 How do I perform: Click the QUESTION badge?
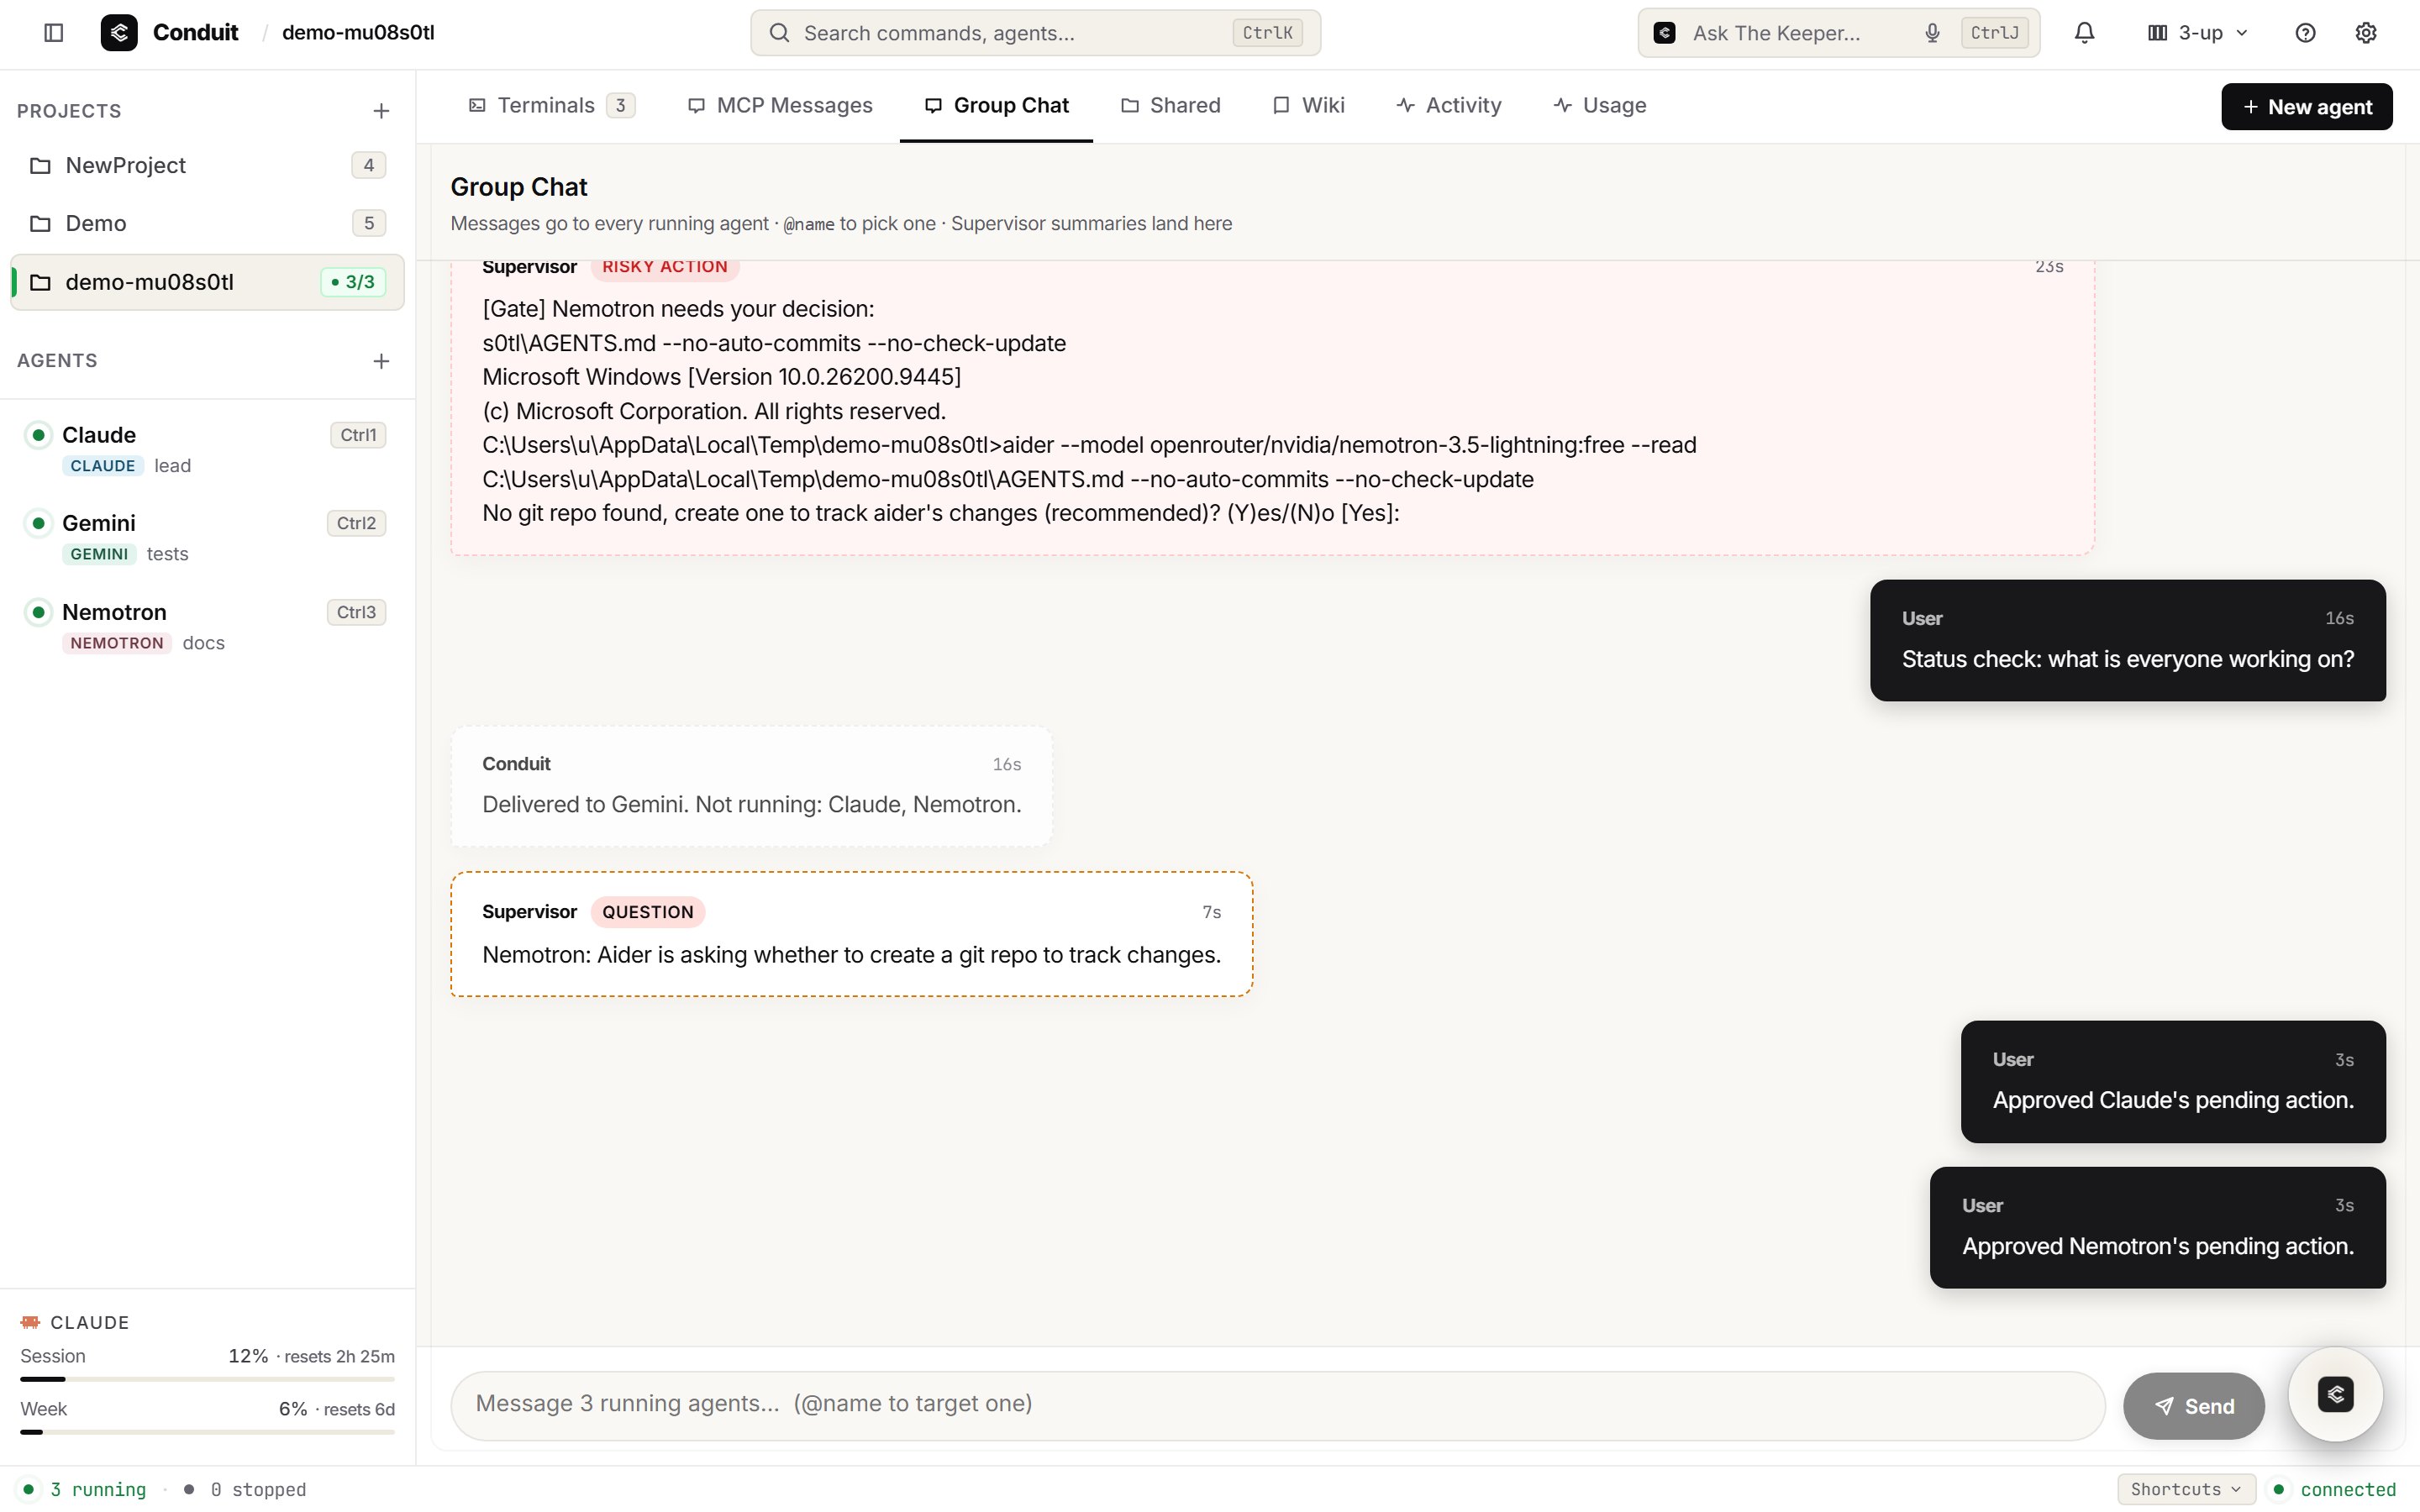click(647, 912)
